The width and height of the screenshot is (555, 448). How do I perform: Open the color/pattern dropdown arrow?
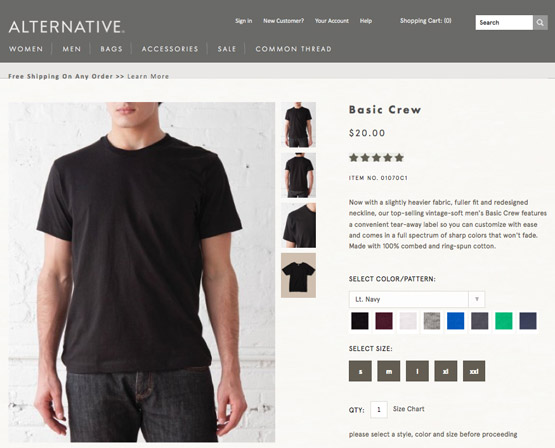tap(476, 299)
